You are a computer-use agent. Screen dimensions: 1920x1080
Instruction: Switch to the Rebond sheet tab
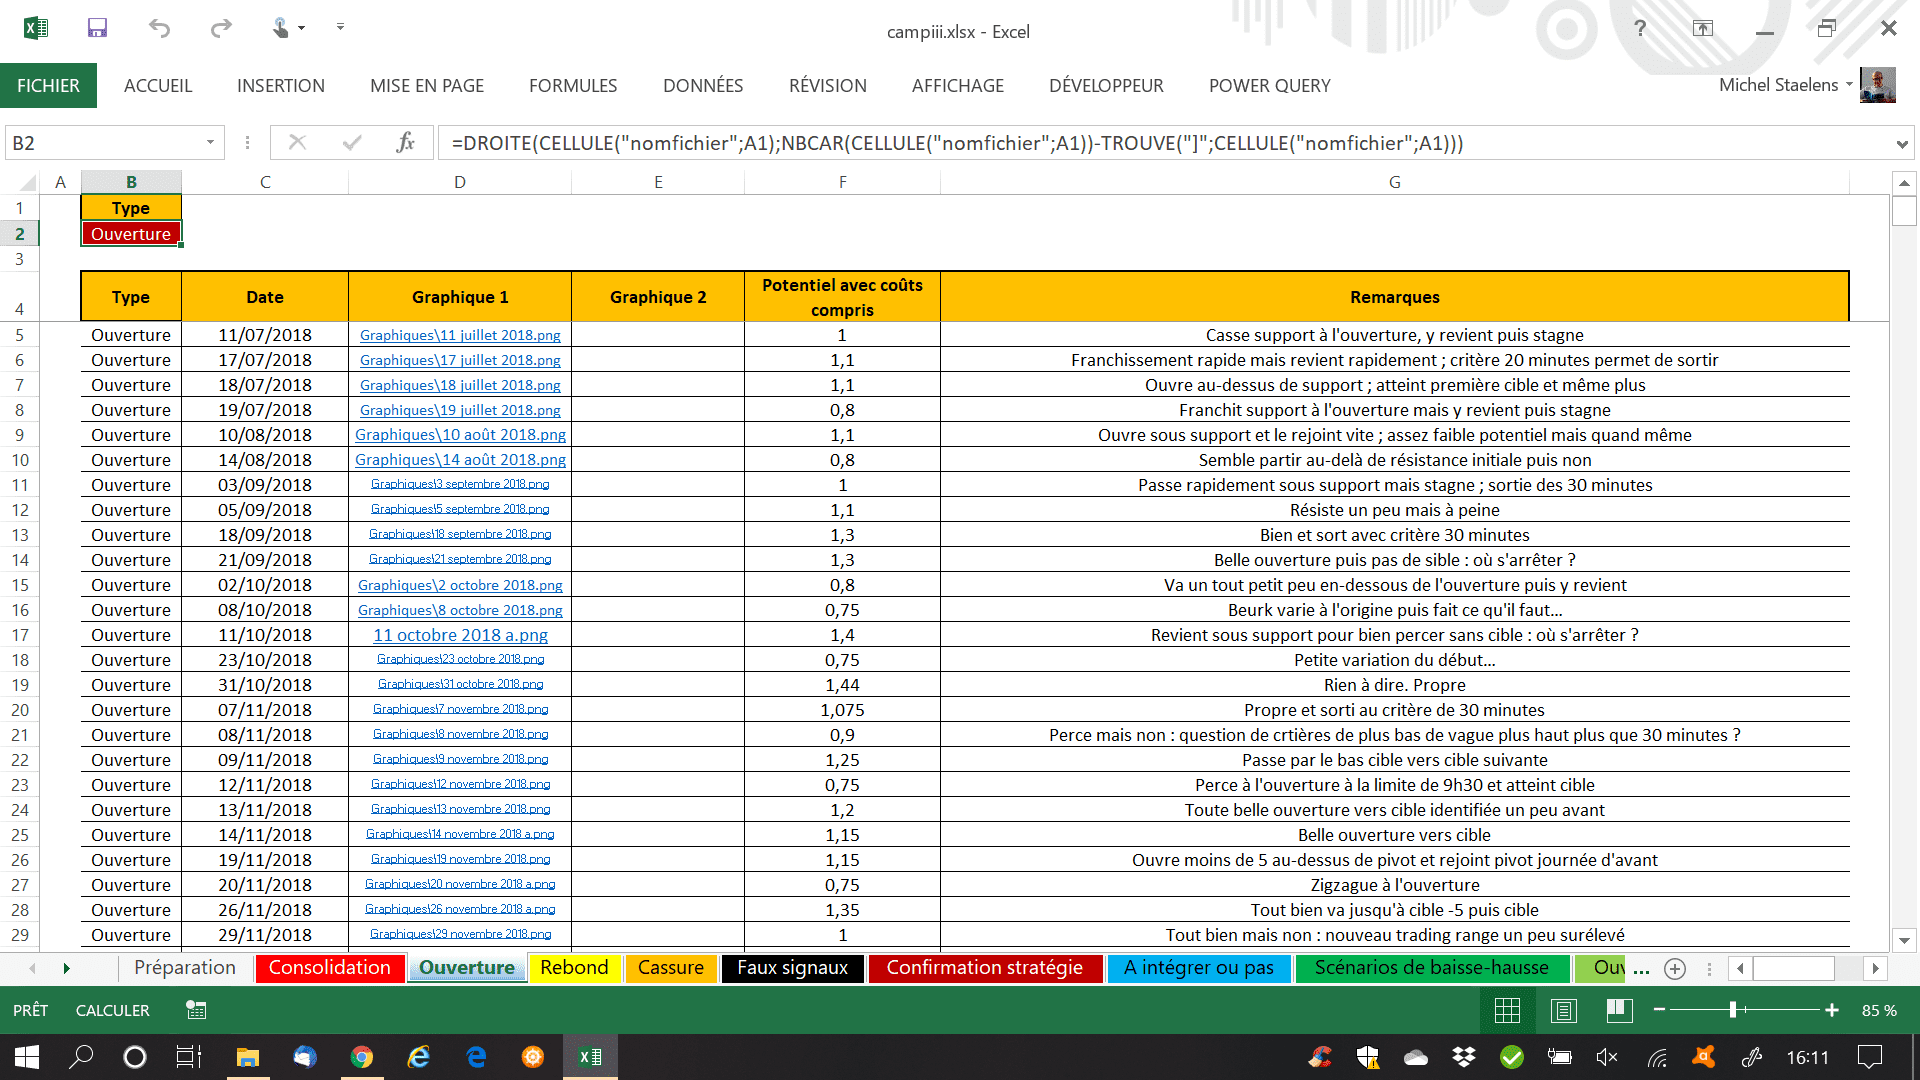click(x=574, y=968)
